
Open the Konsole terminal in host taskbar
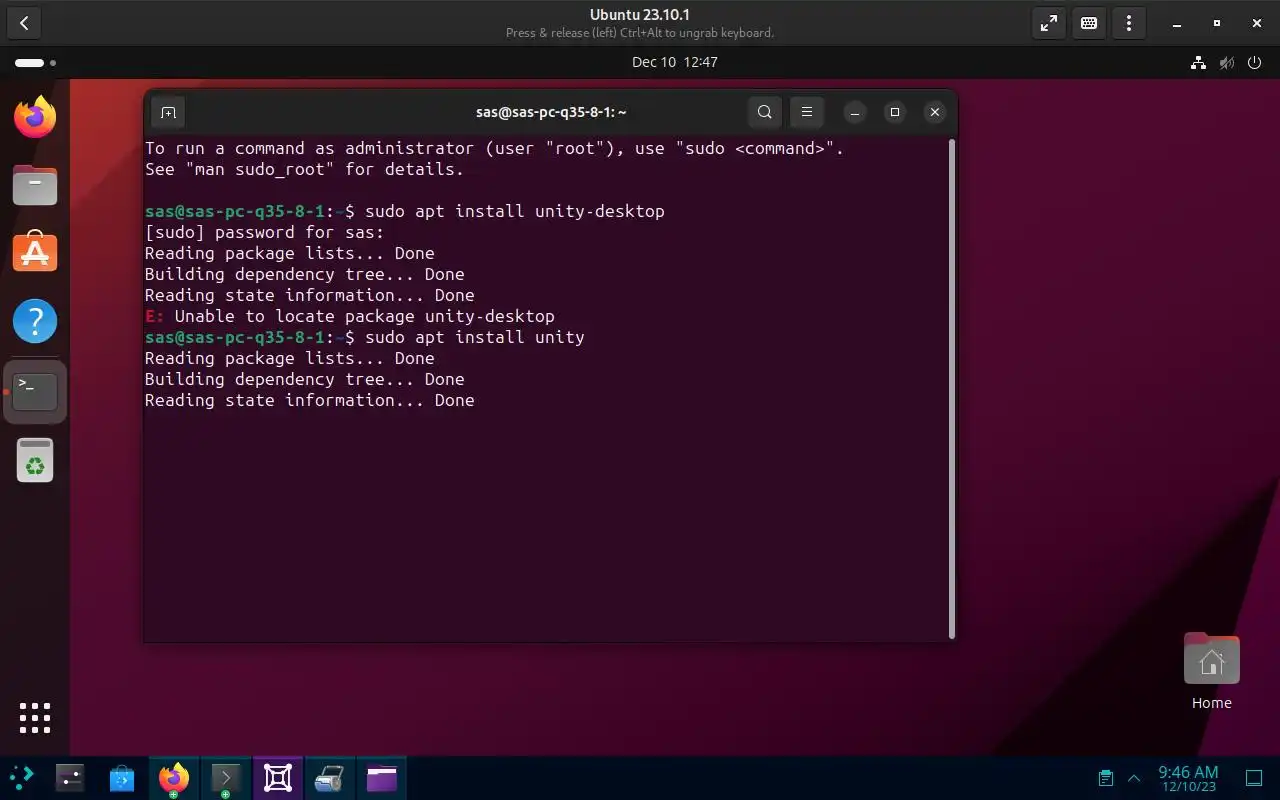[x=226, y=777]
